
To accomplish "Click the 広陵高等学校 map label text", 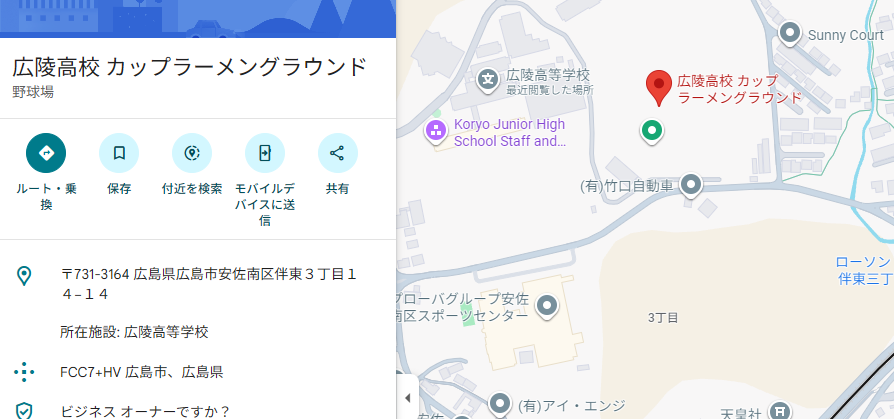I will 548,75.
